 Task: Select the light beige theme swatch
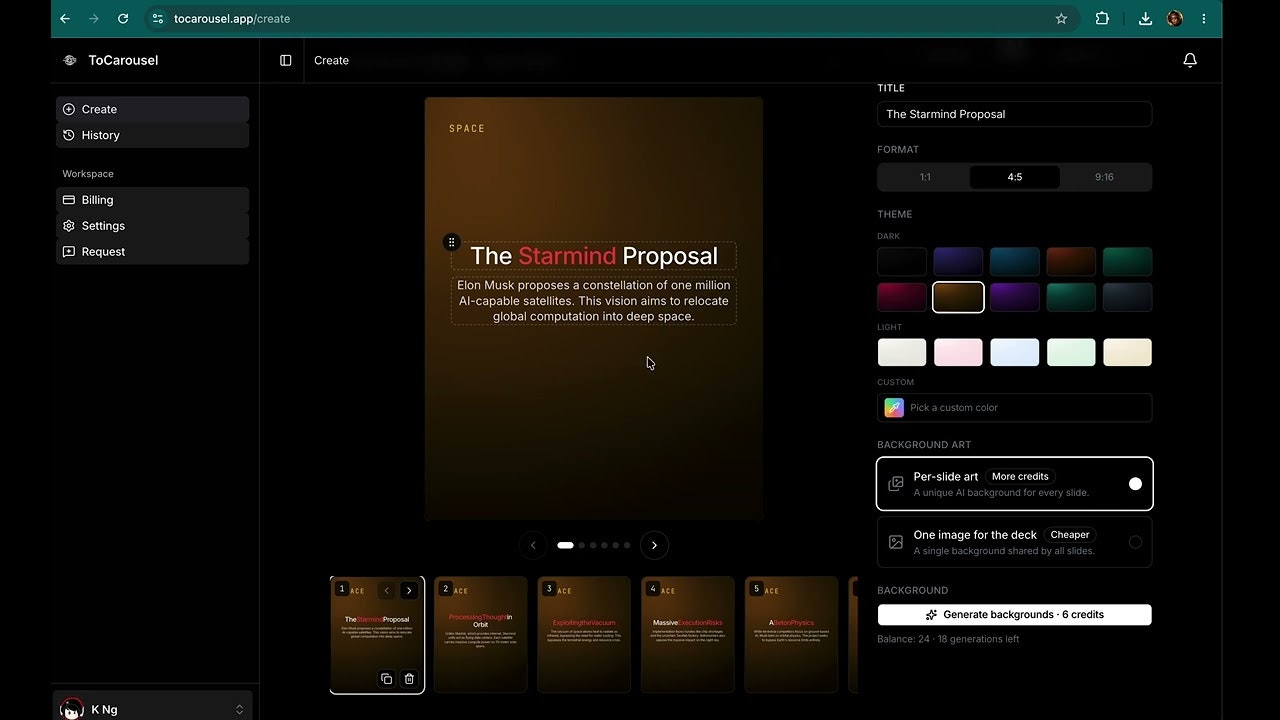coord(1127,352)
